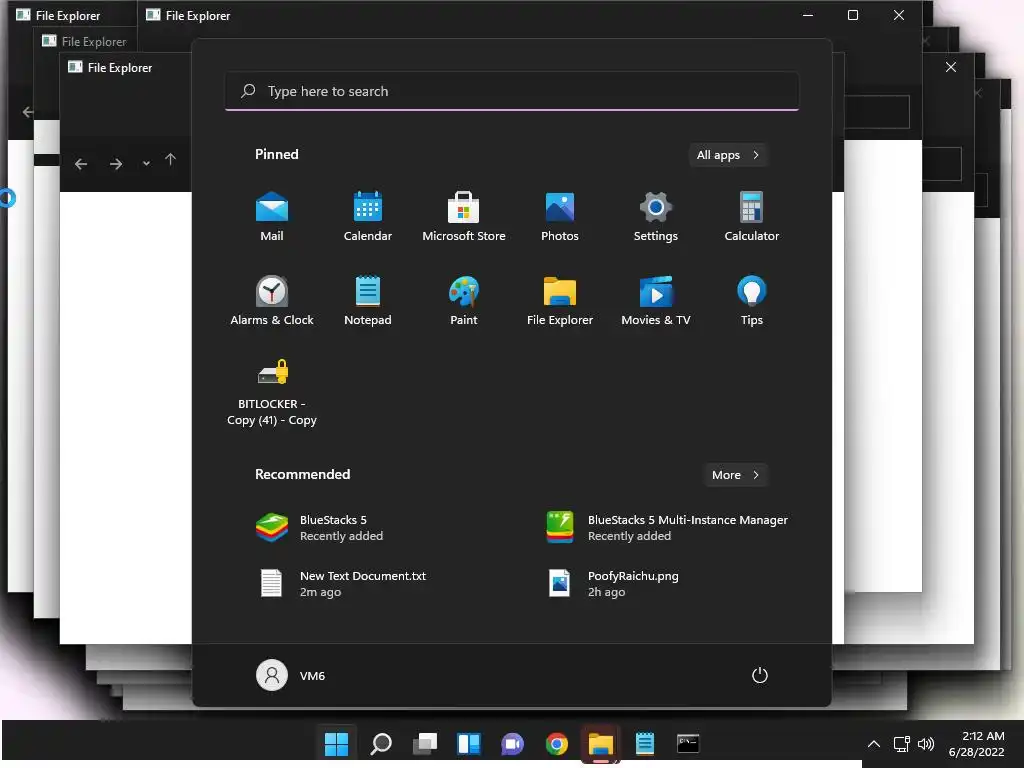This screenshot has height=768, width=1024.
Task: Go up one folder in File Explorer
Action: tap(170, 160)
